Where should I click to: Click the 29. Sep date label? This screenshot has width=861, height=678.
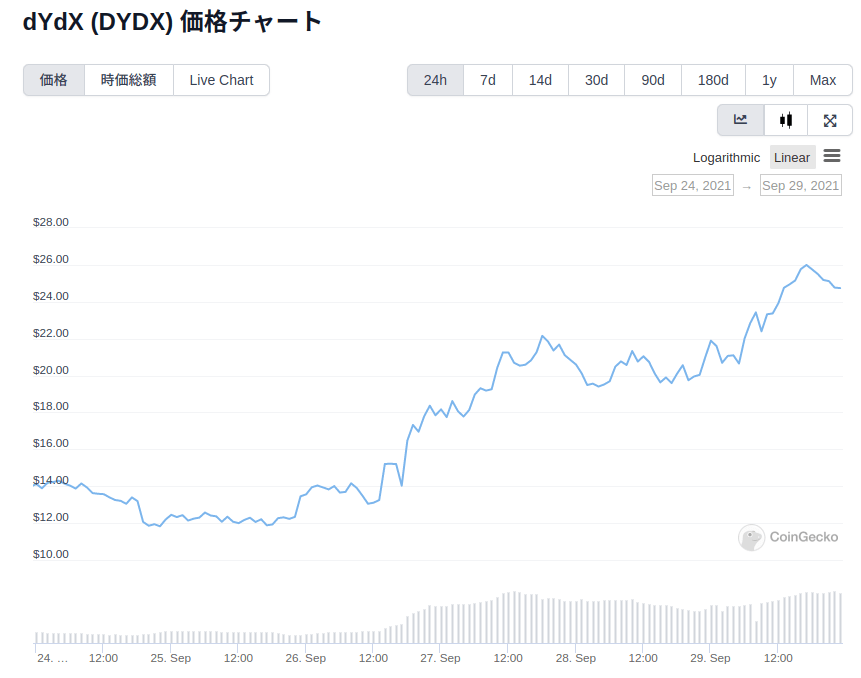710,658
